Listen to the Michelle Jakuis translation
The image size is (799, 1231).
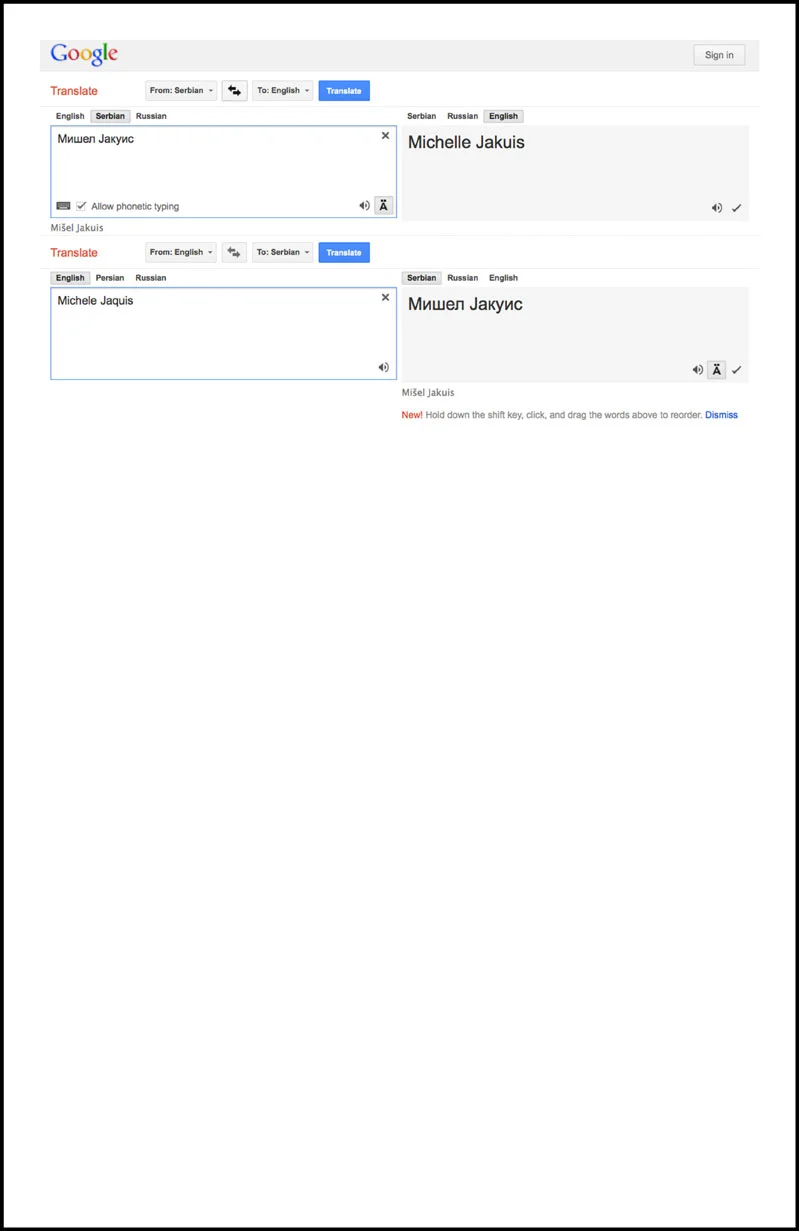(716, 208)
